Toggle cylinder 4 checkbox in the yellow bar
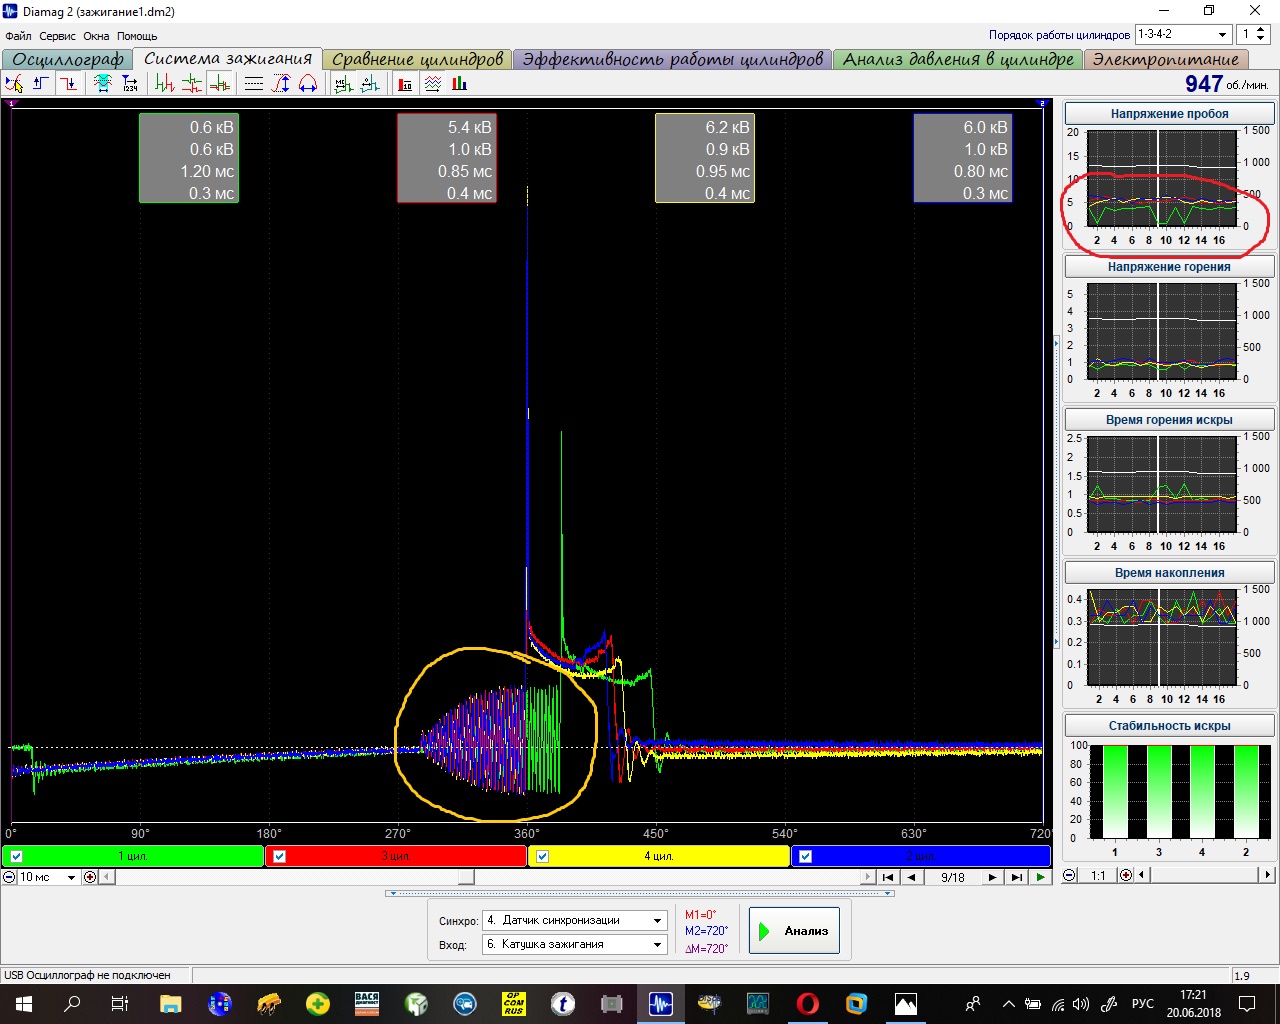Image resolution: width=1280 pixels, height=1024 pixels. tap(543, 856)
